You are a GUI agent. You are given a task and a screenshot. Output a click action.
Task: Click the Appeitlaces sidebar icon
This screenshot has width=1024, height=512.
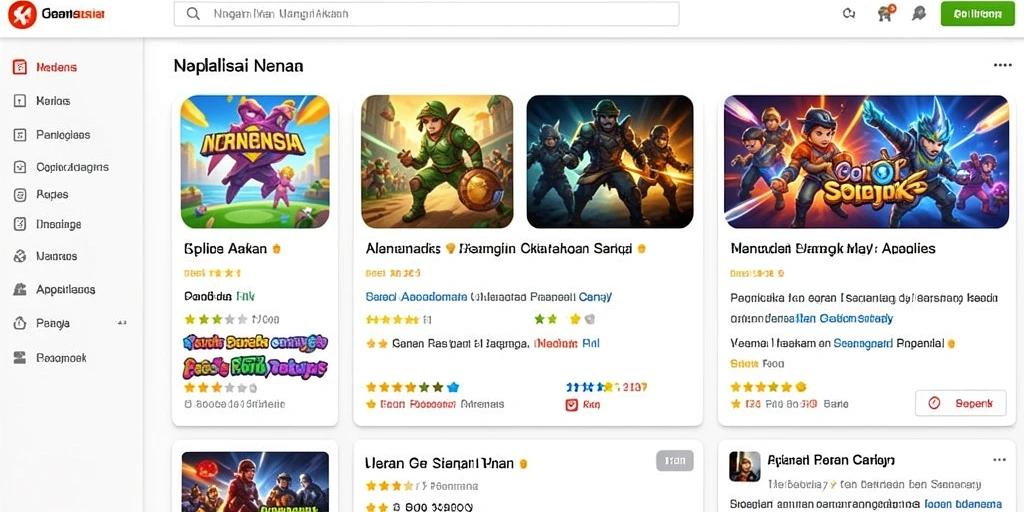click(20, 289)
